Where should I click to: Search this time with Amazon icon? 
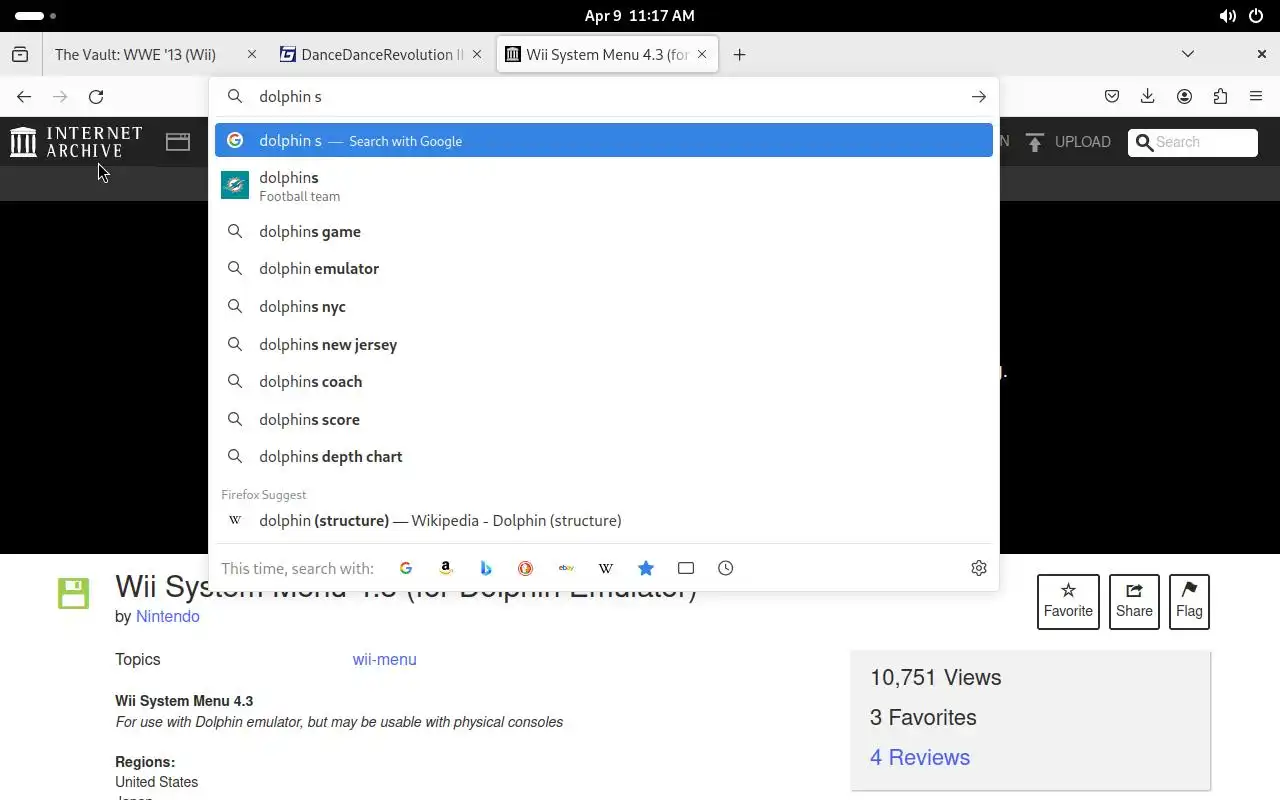click(x=446, y=568)
